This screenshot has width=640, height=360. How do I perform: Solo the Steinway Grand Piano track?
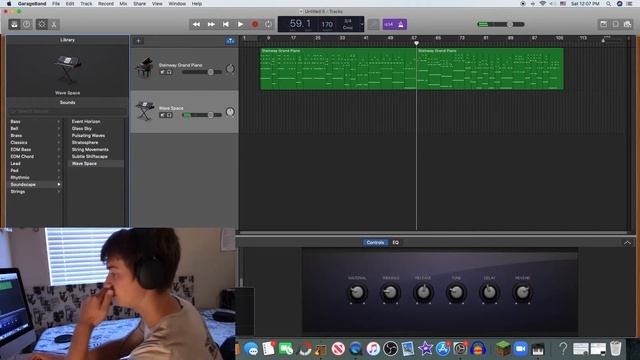tap(169, 72)
